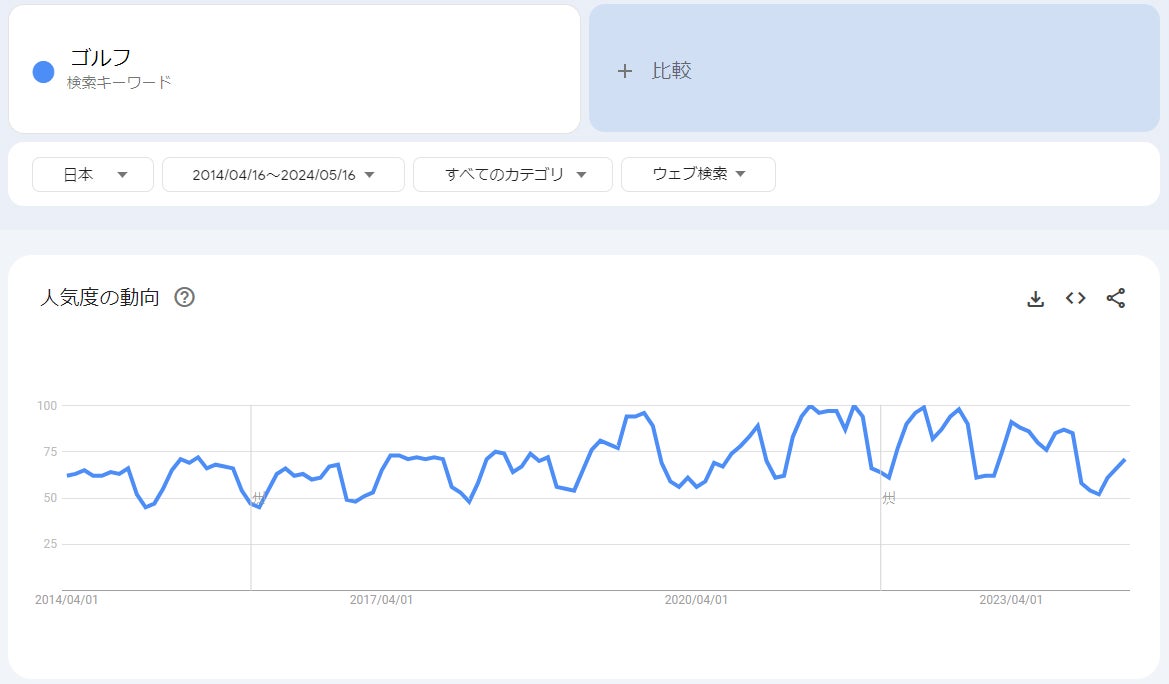
Task: Click the plus icon beside 比較
Action: [625, 71]
